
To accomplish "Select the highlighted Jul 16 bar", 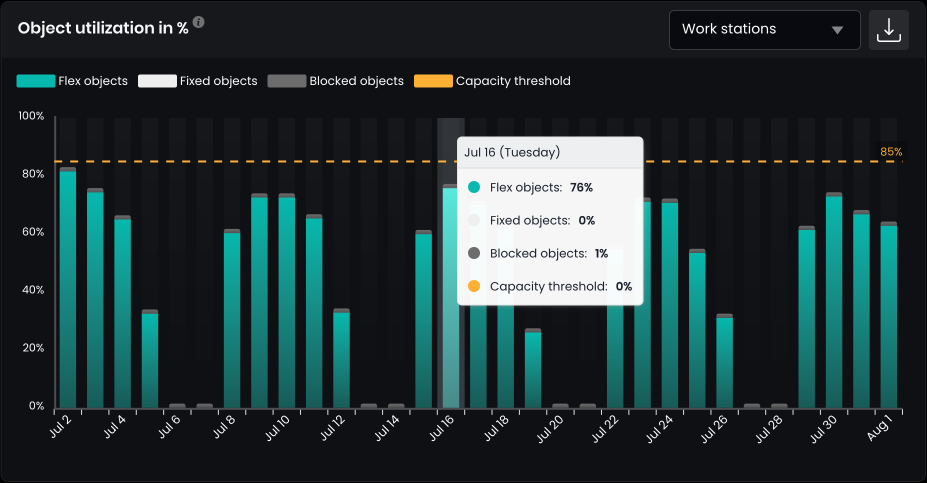I will click(x=450, y=300).
